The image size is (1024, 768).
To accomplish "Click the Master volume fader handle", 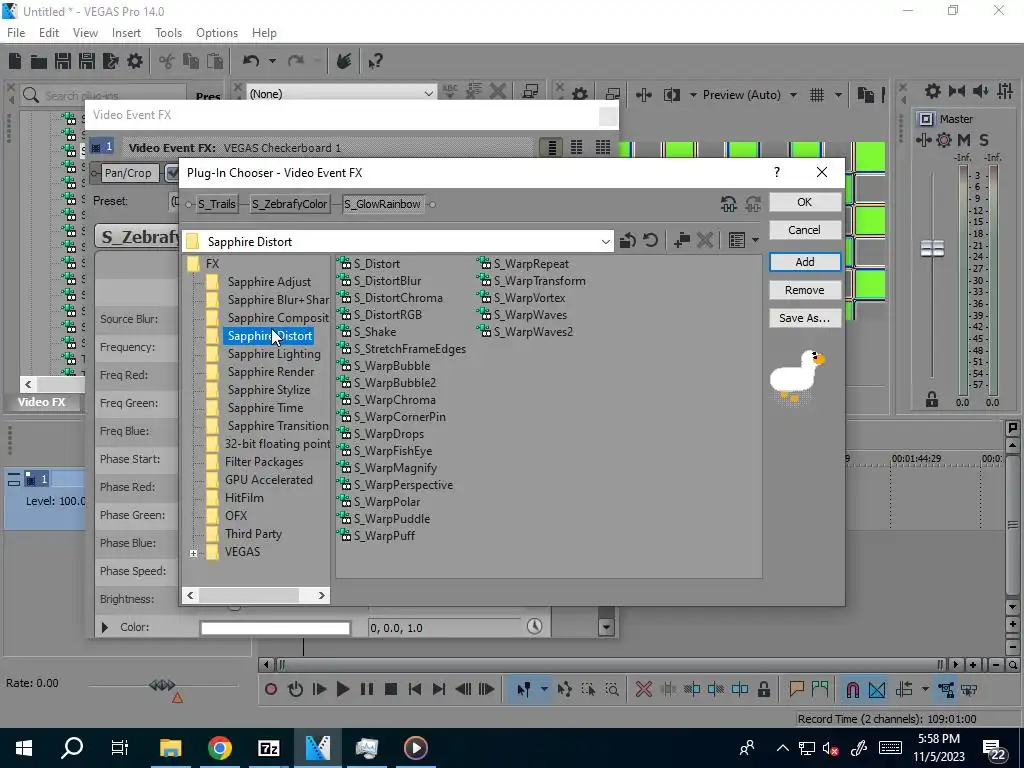I will tap(932, 248).
